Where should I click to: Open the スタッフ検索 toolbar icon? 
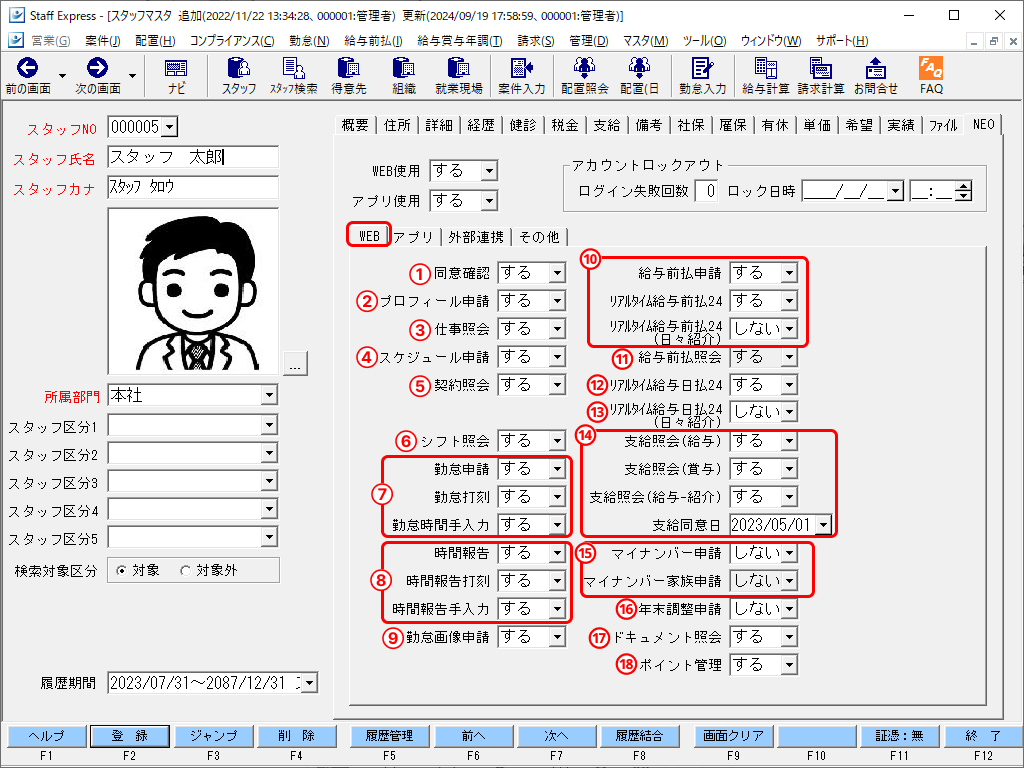[x=293, y=76]
